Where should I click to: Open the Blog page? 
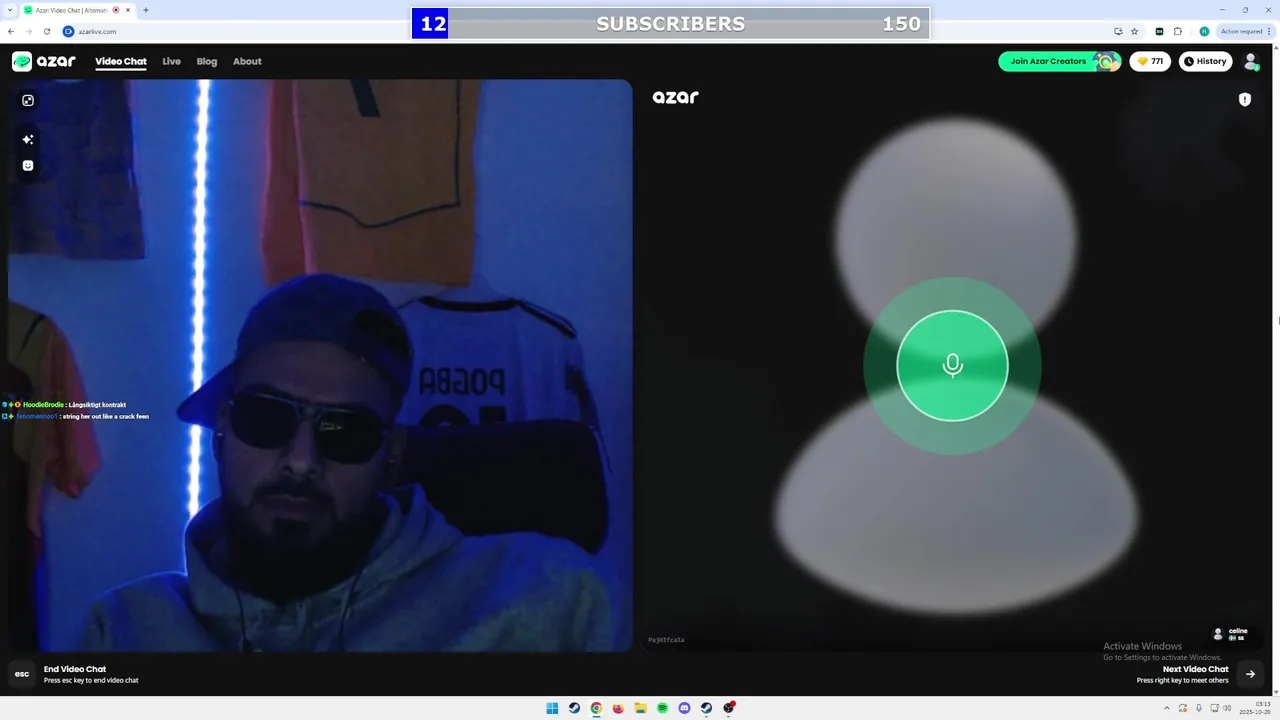click(x=207, y=61)
